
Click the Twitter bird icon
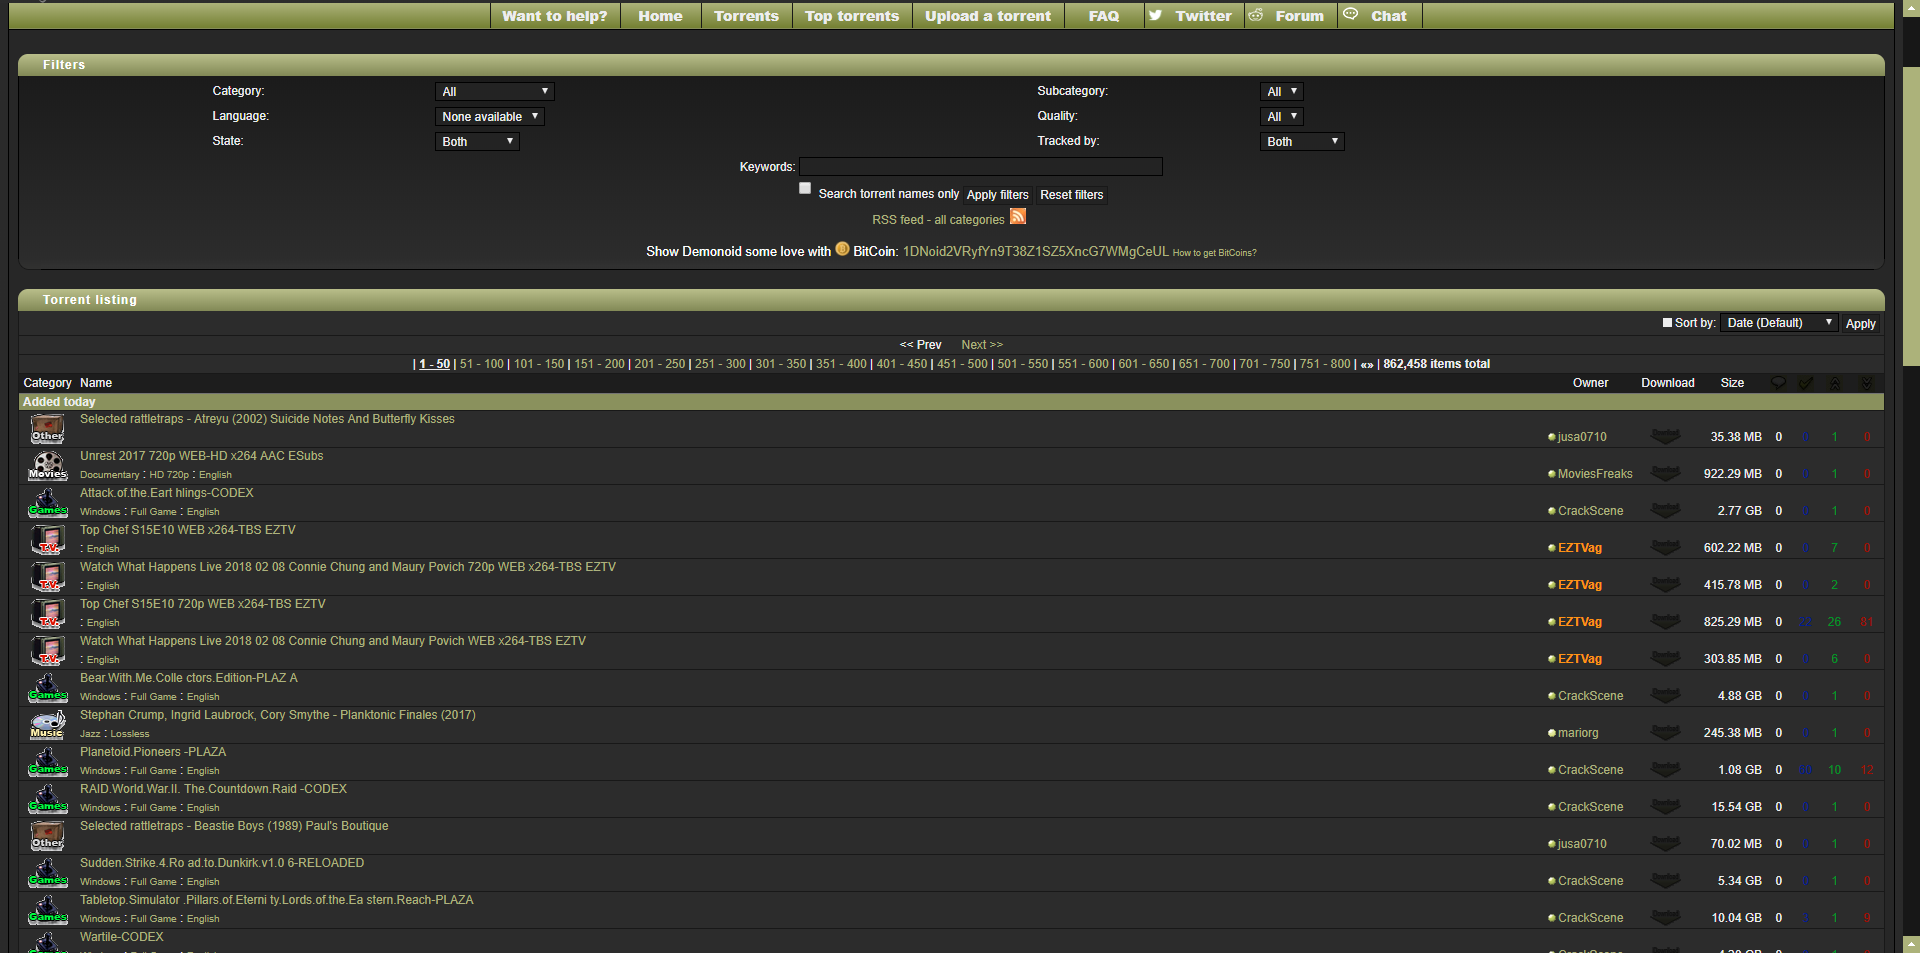(x=1156, y=15)
